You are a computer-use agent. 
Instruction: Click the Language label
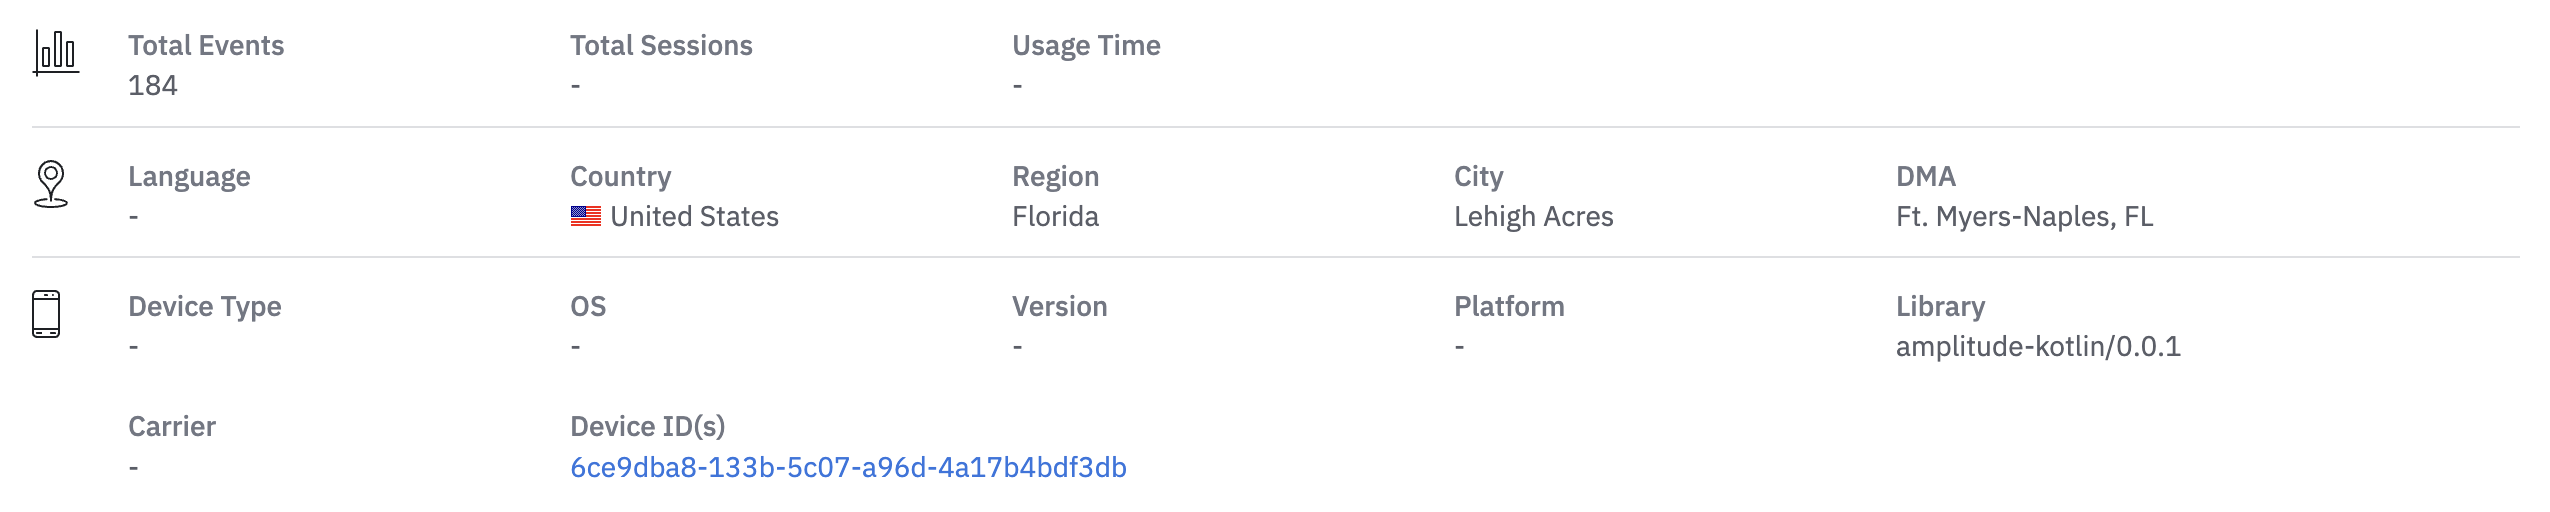click(x=189, y=177)
